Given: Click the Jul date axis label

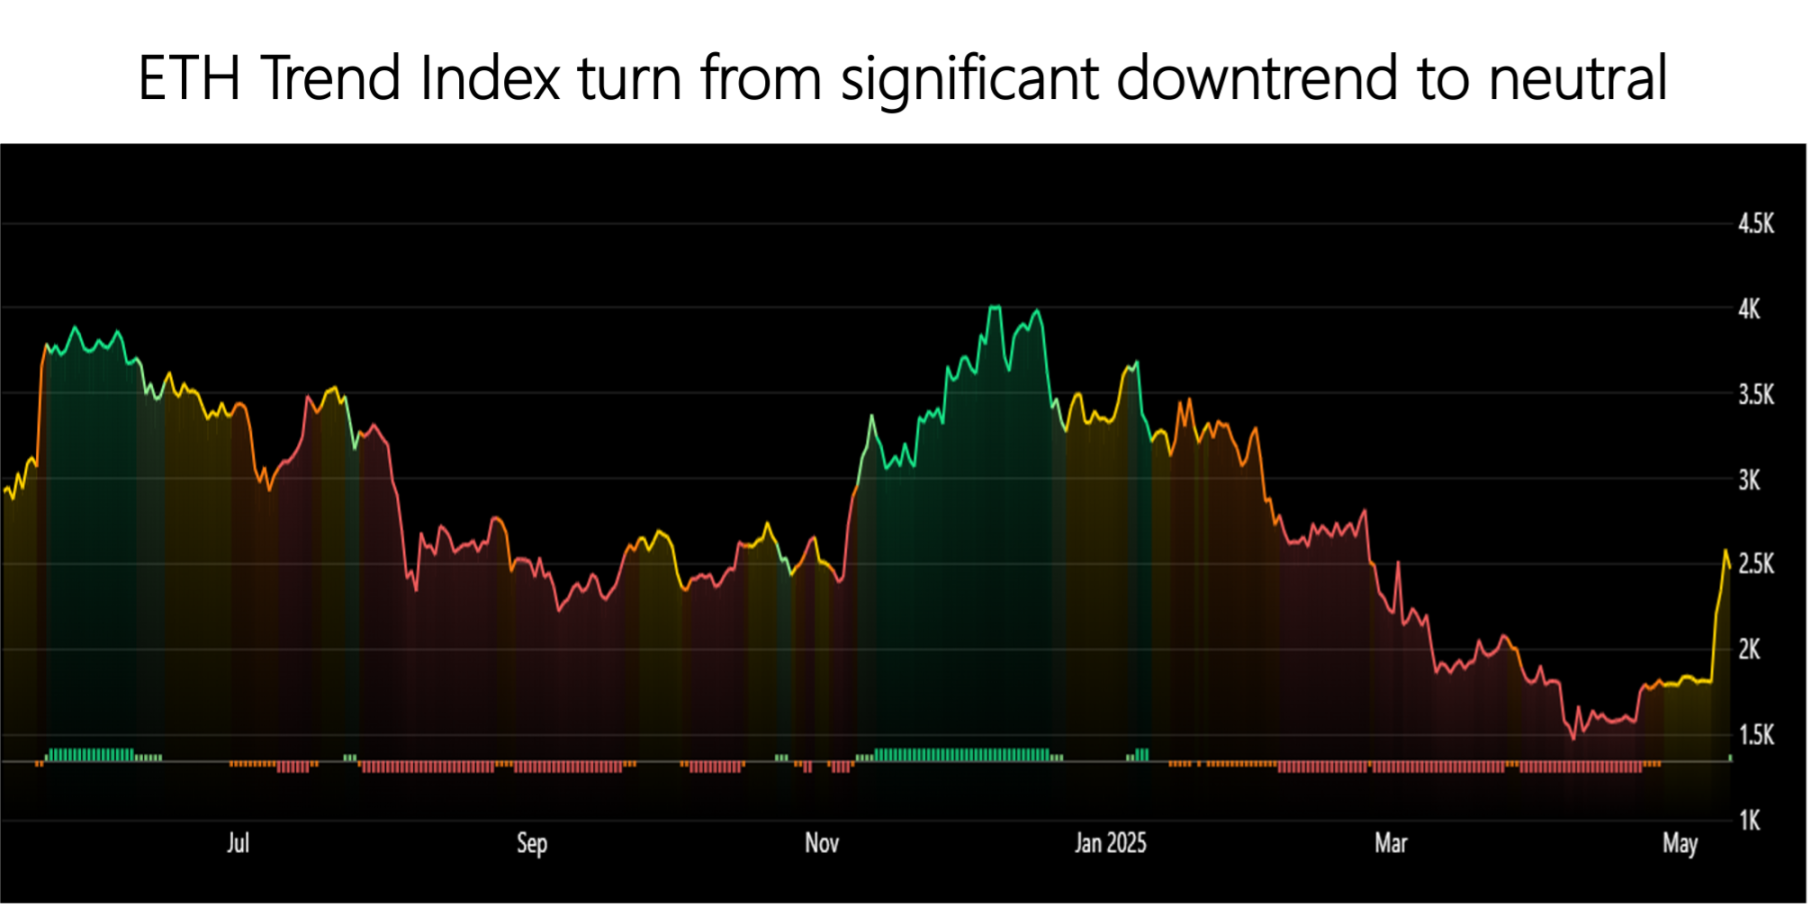Looking at the screenshot, I should click(x=238, y=843).
